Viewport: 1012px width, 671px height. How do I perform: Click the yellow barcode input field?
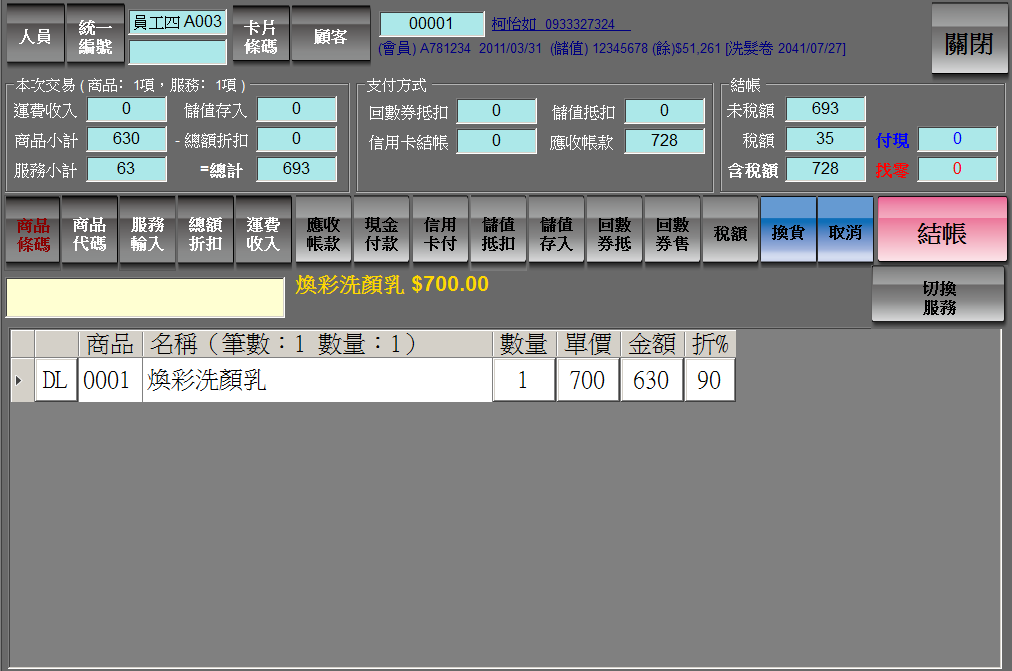pos(145,298)
